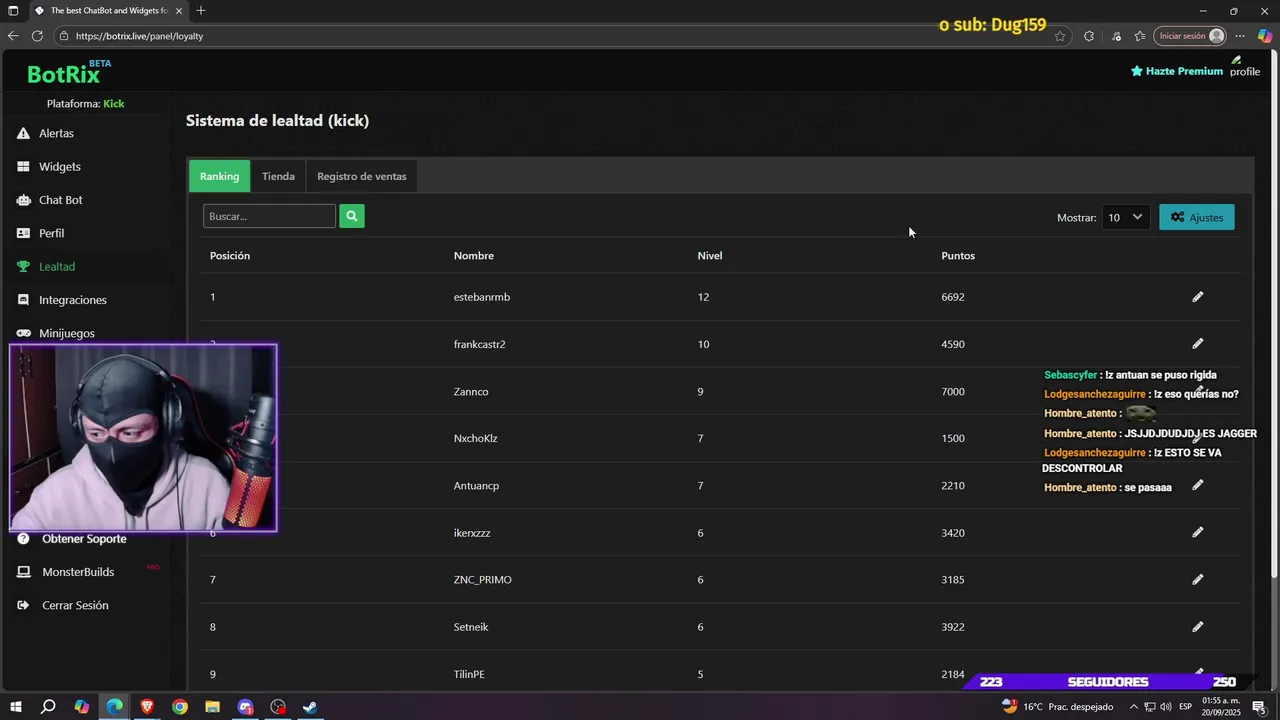Sort by the Posición column header
The image size is (1280, 720).
coord(230,256)
